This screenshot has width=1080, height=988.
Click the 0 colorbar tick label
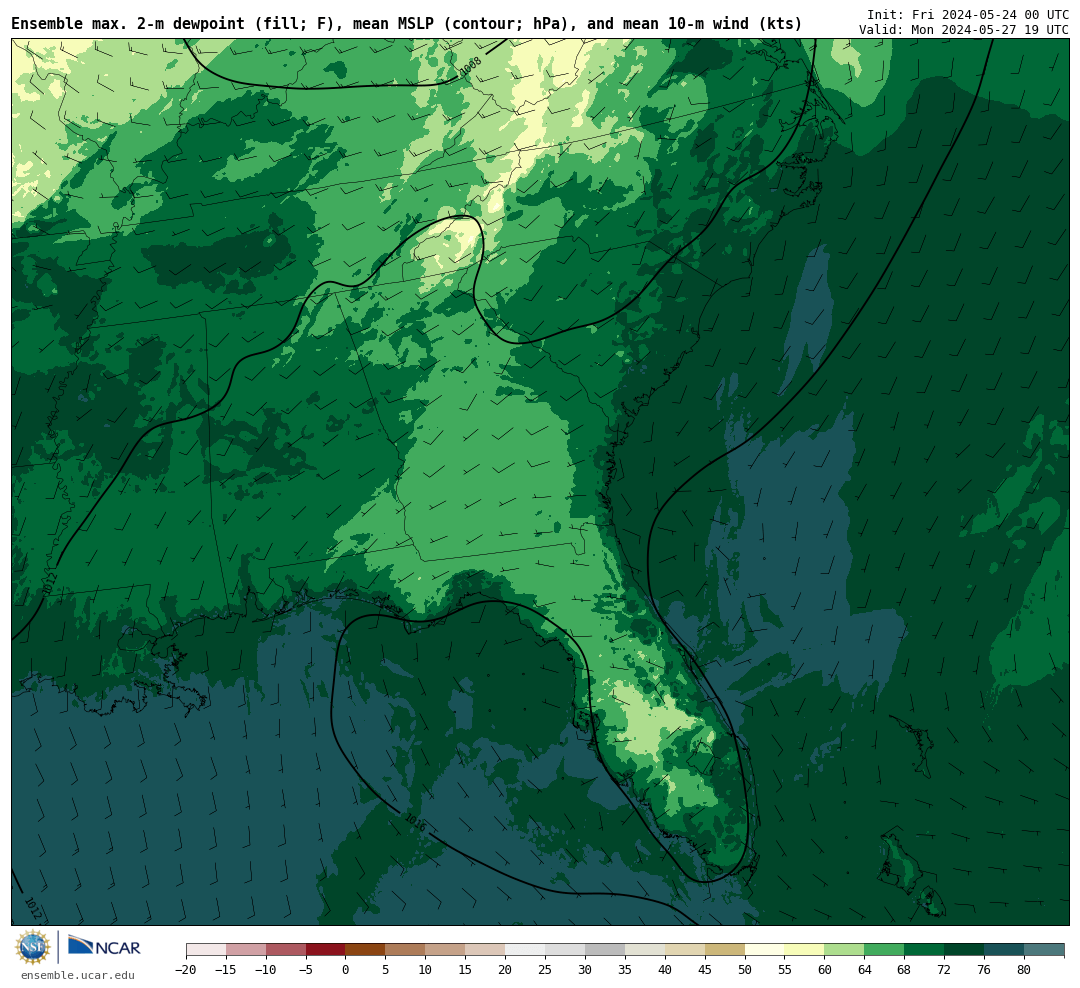346,970
